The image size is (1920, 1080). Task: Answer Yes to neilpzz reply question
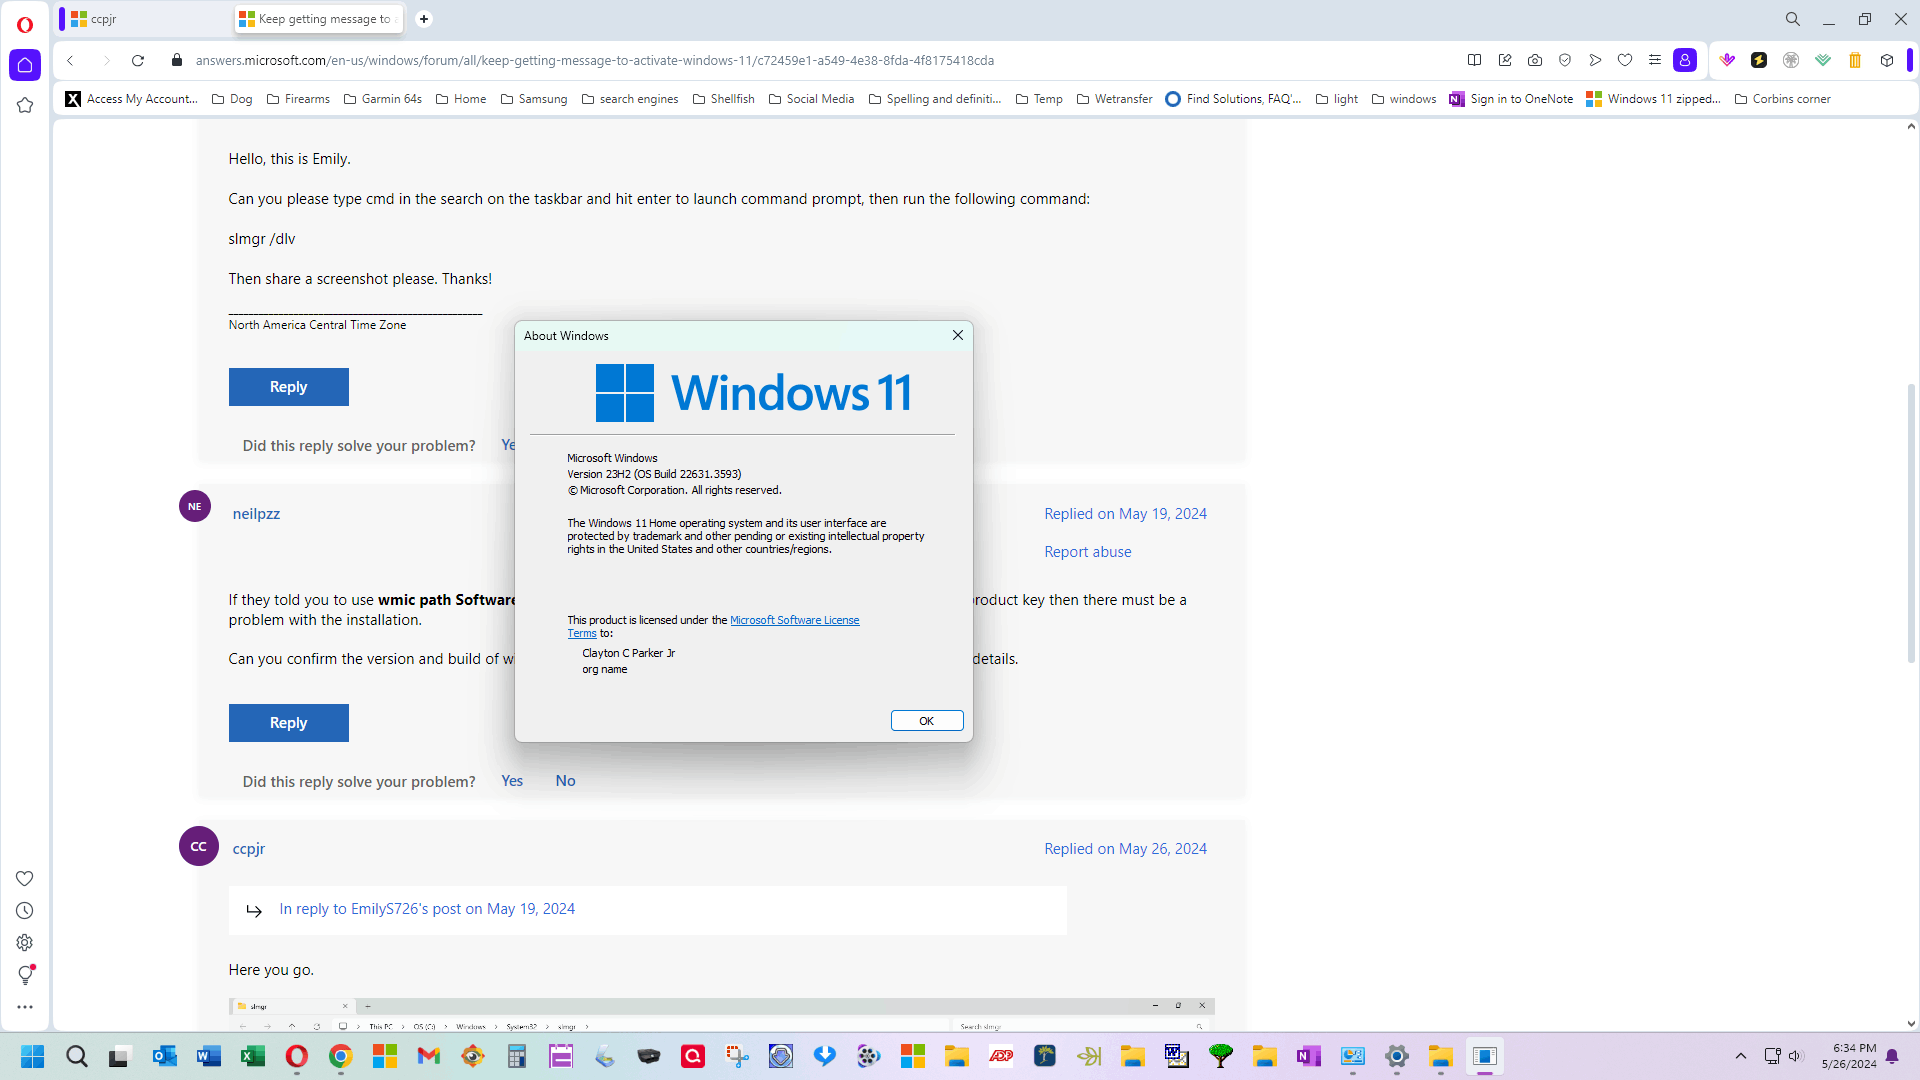(512, 781)
